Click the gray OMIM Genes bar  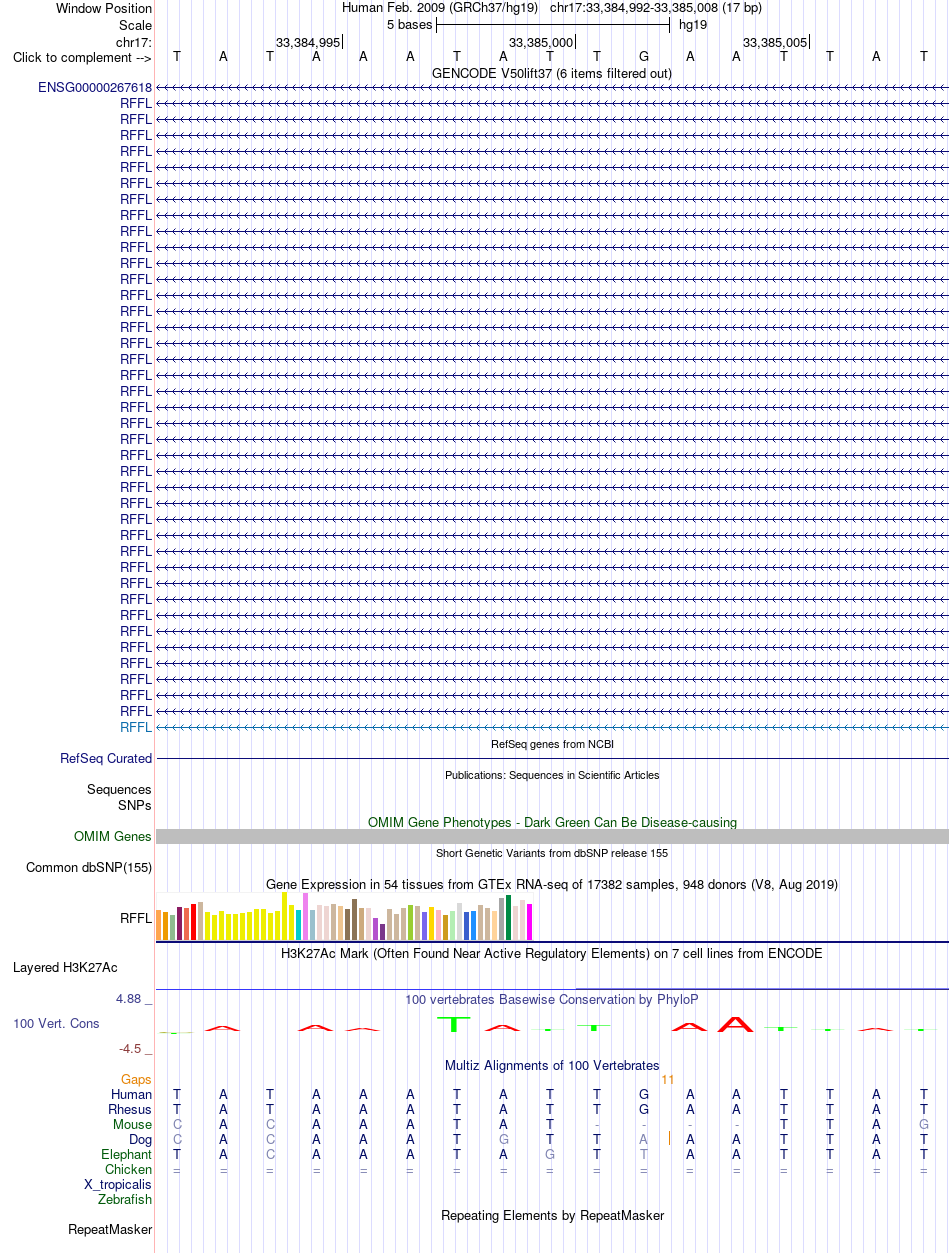[x=552, y=836]
